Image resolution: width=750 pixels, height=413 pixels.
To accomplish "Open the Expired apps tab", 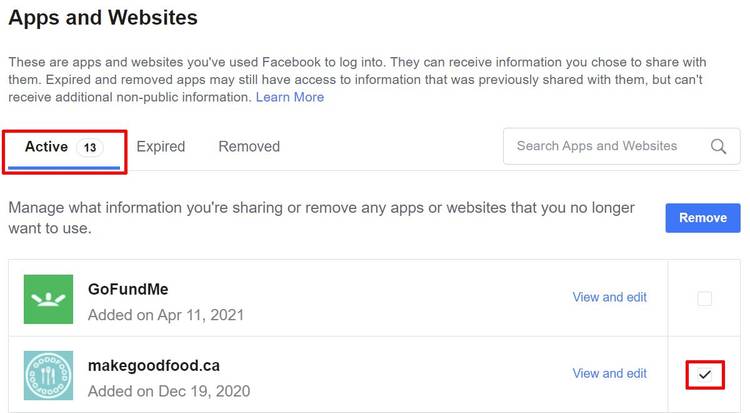I will [161, 147].
